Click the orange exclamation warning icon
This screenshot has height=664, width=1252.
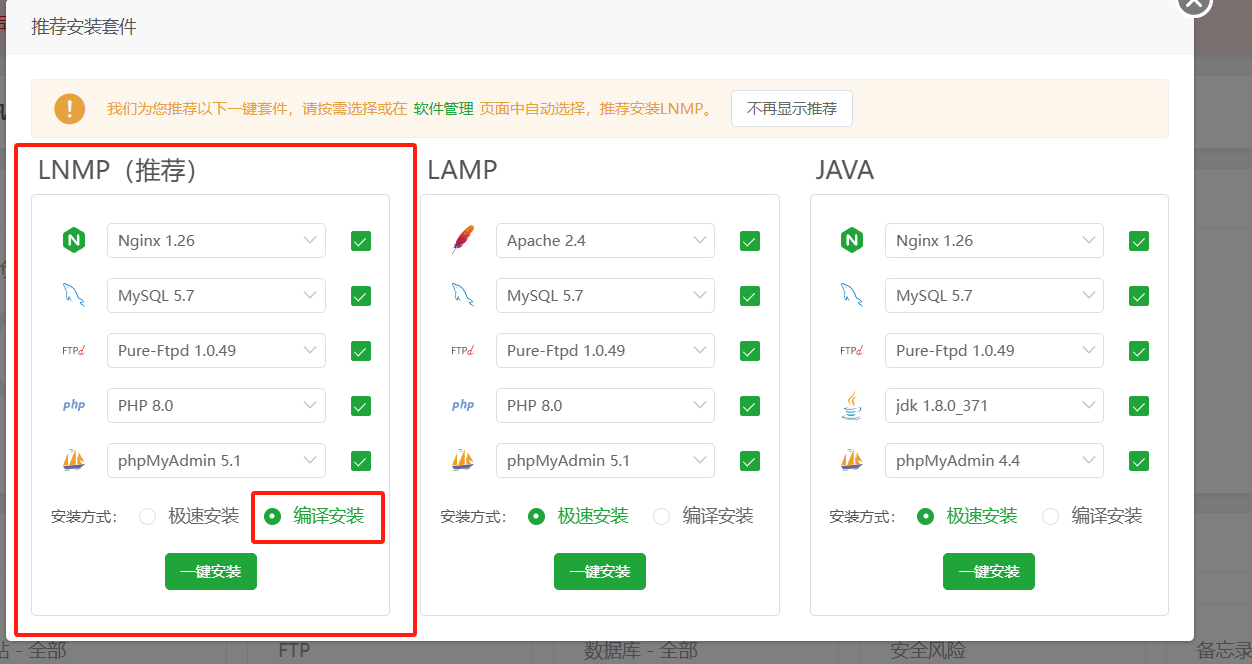(x=69, y=108)
